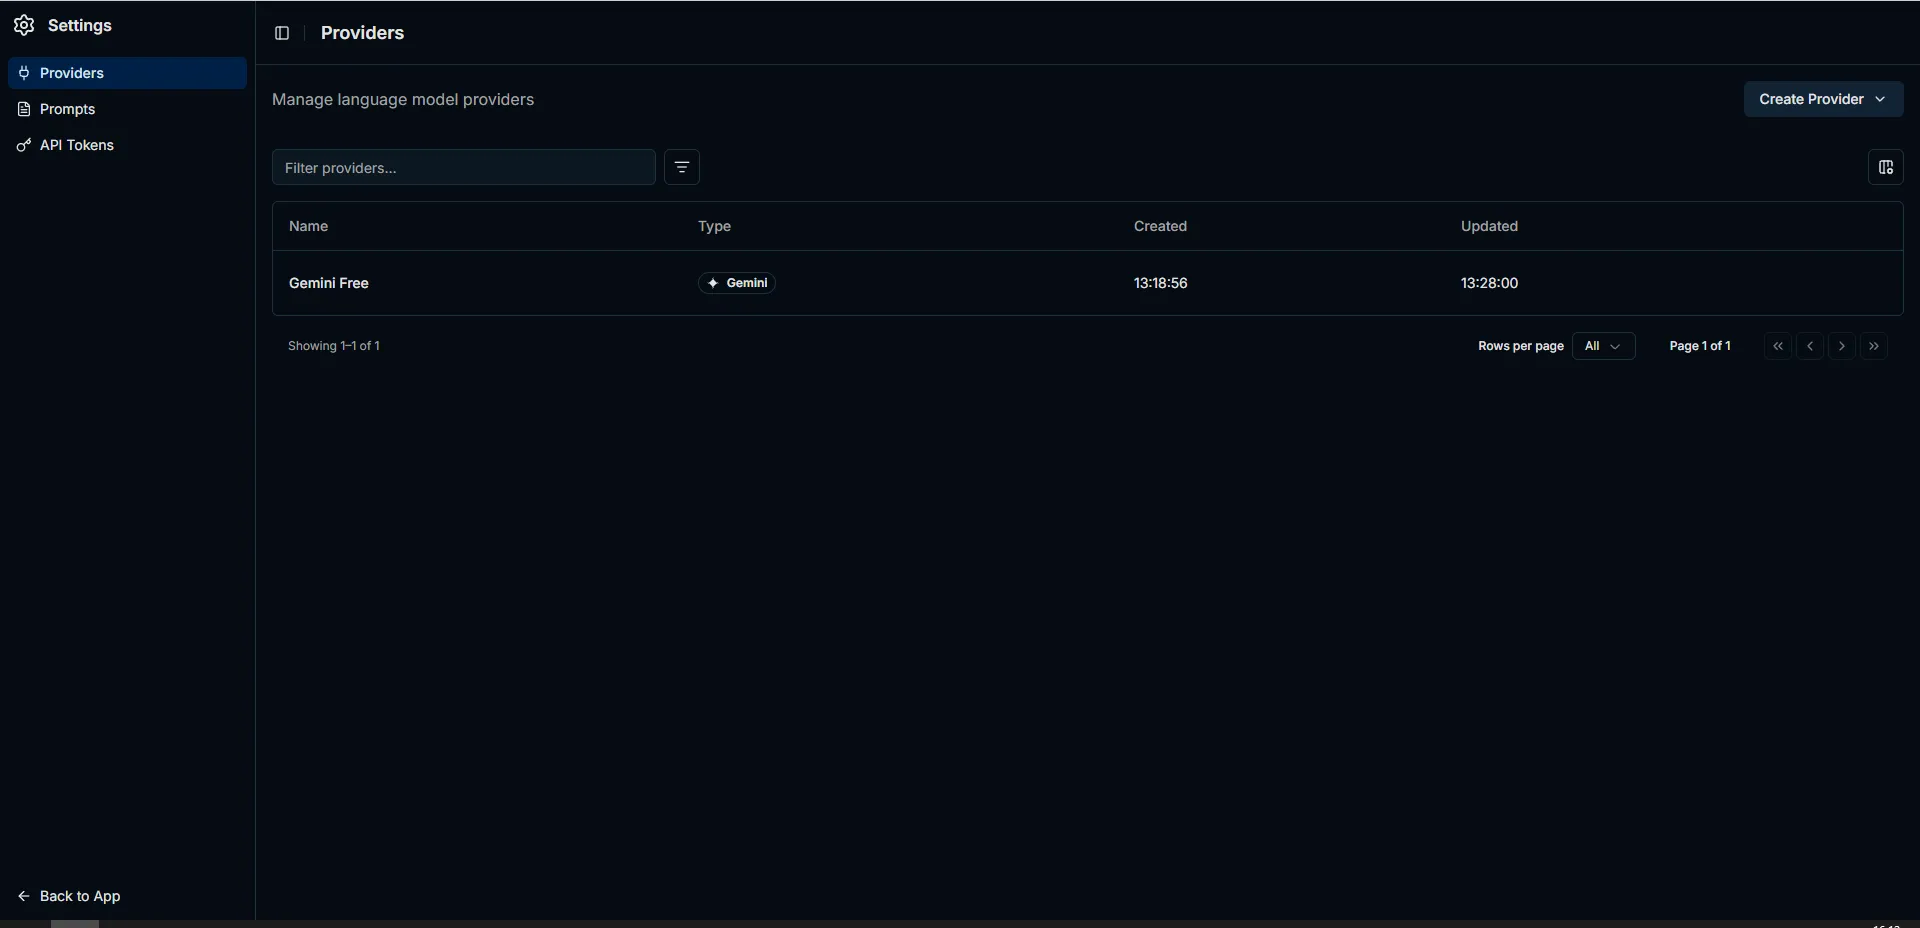
Task: Focus the Filter providers input
Action: (464, 167)
